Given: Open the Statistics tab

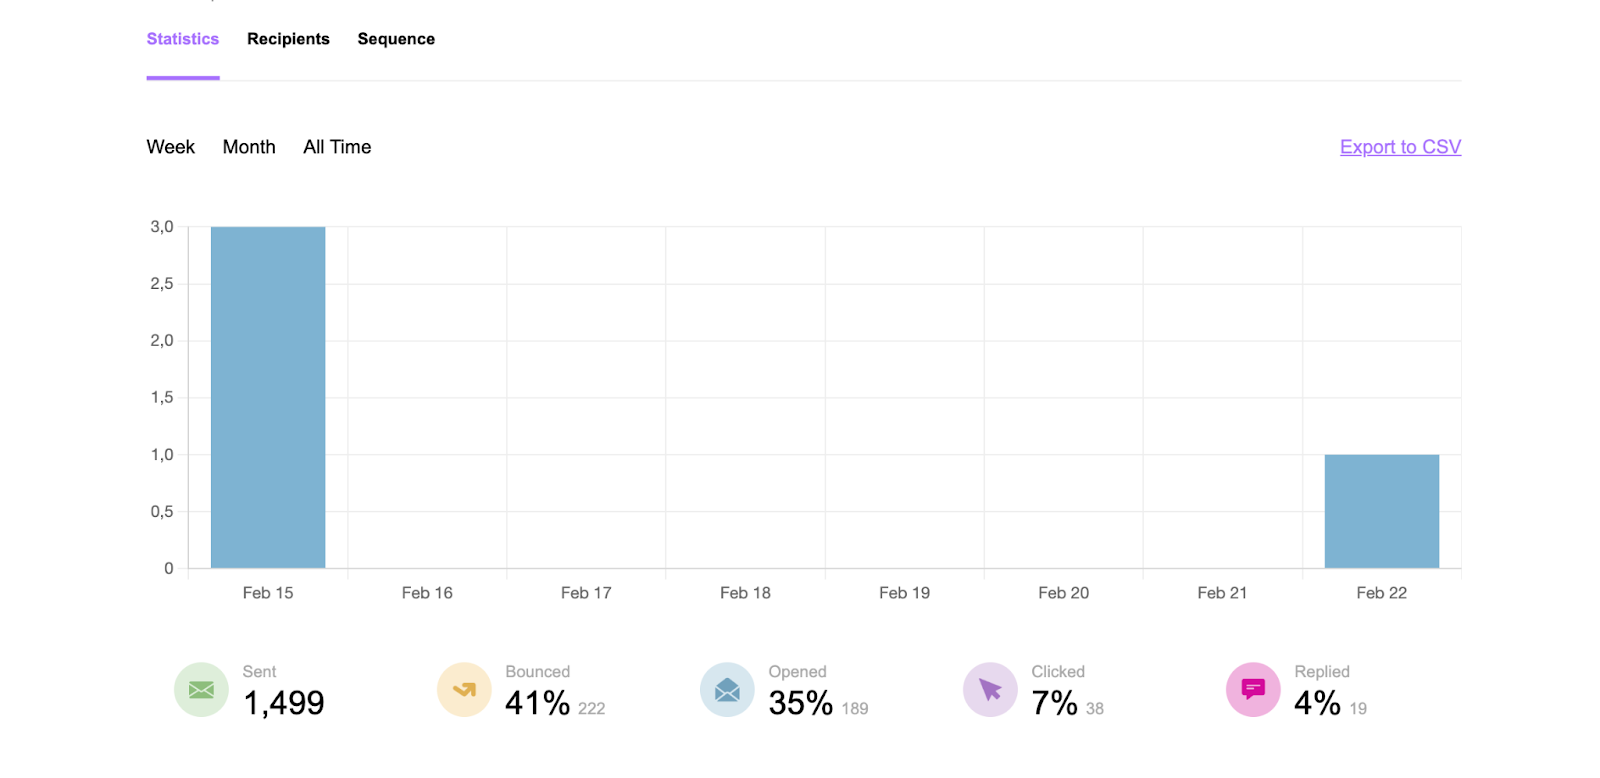Looking at the screenshot, I should [x=183, y=39].
